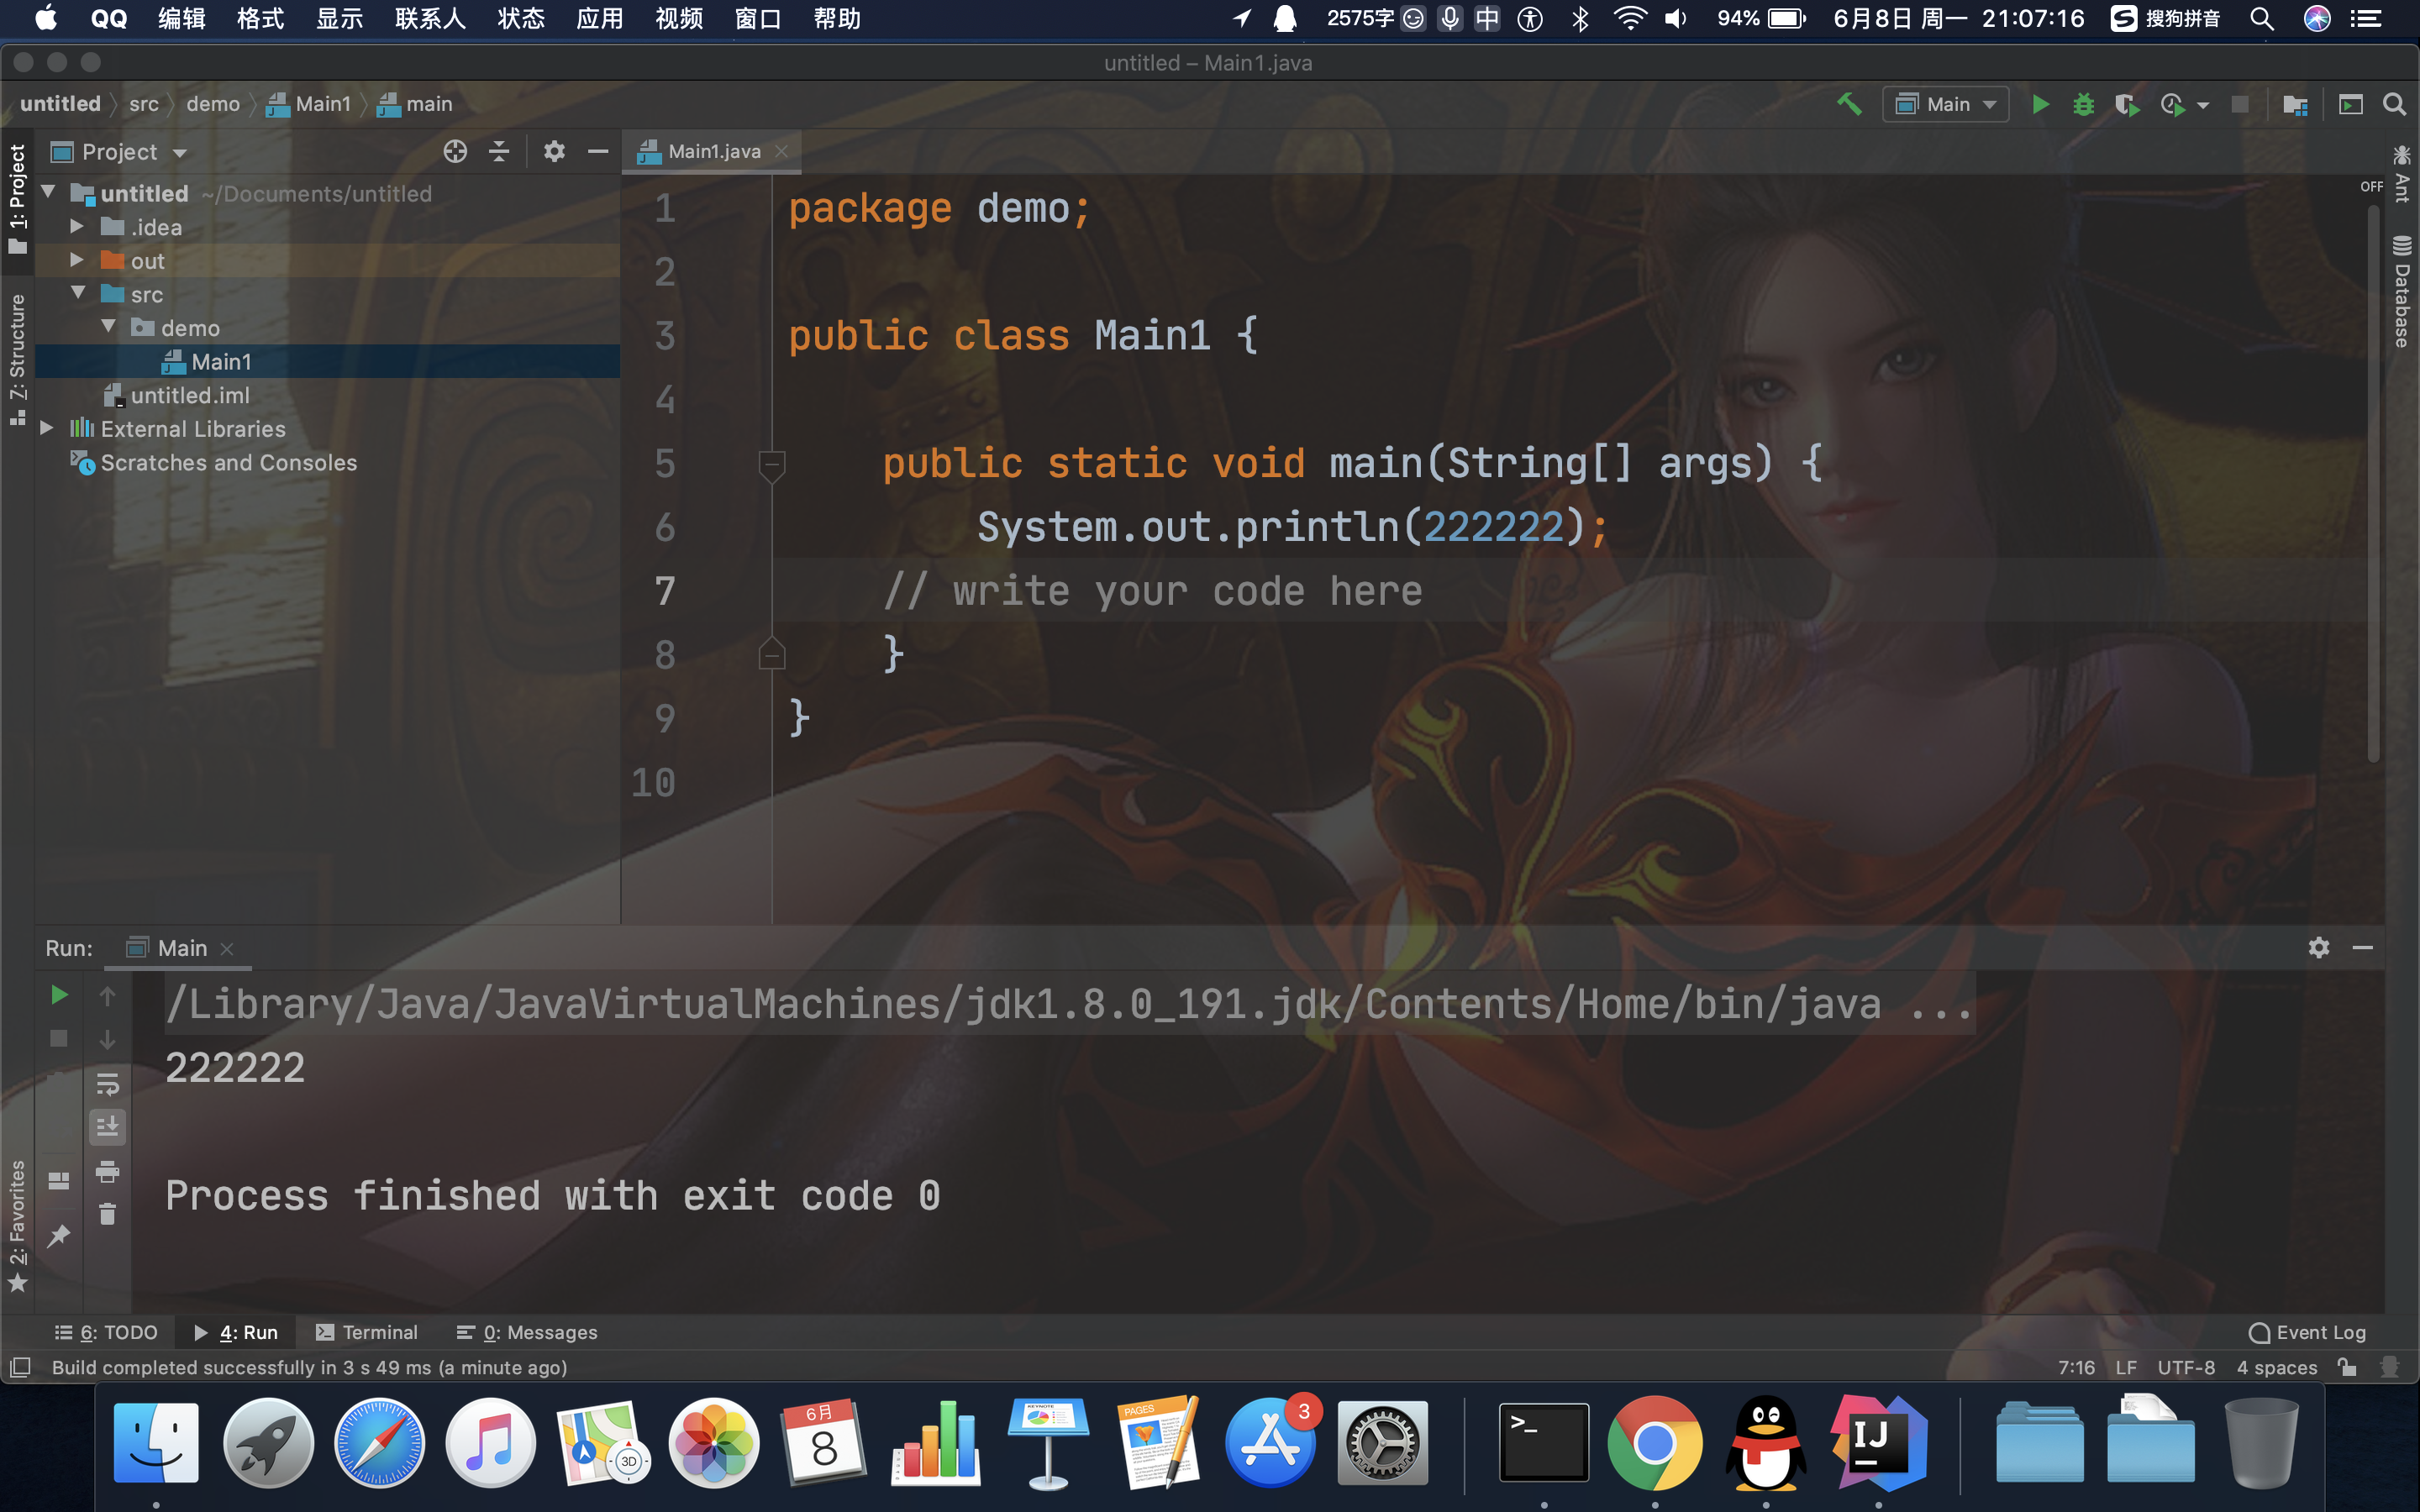Viewport: 2420px width, 1512px height.
Task: Collapse the demo package
Action: [109, 327]
